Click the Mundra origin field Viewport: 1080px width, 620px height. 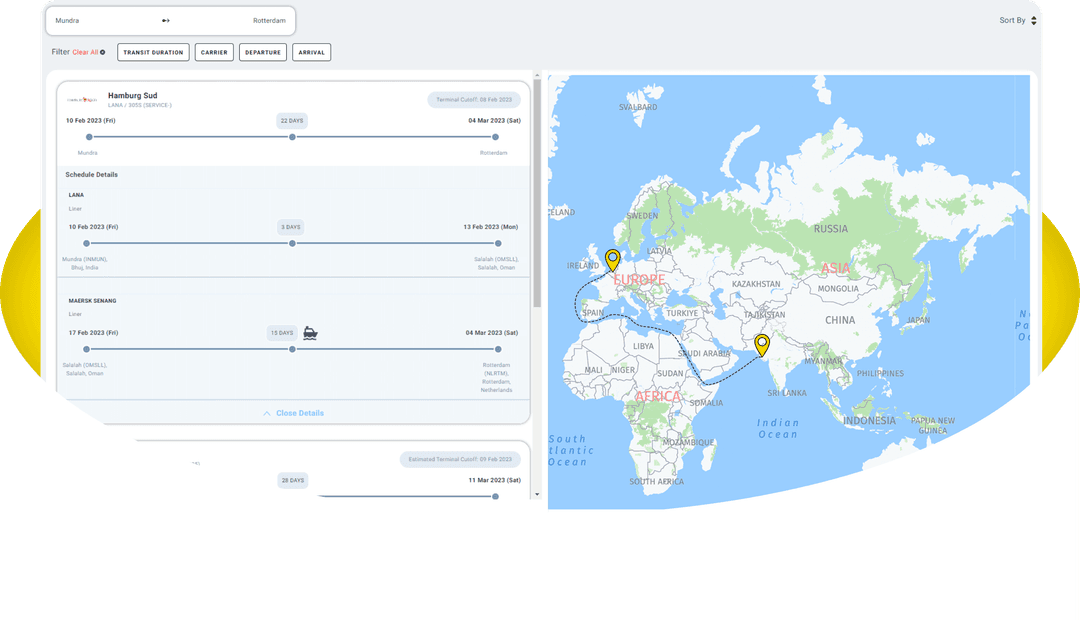(68, 20)
